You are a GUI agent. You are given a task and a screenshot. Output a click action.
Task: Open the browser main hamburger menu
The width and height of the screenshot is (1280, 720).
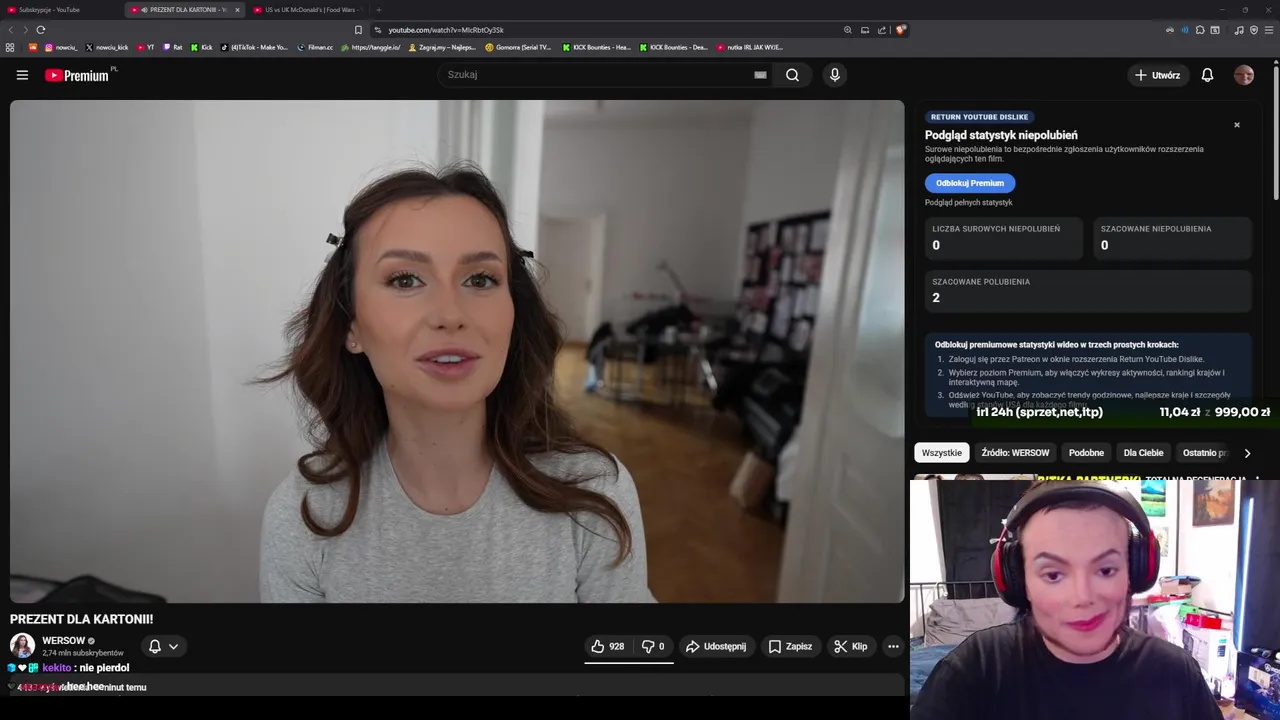[x=1269, y=30]
